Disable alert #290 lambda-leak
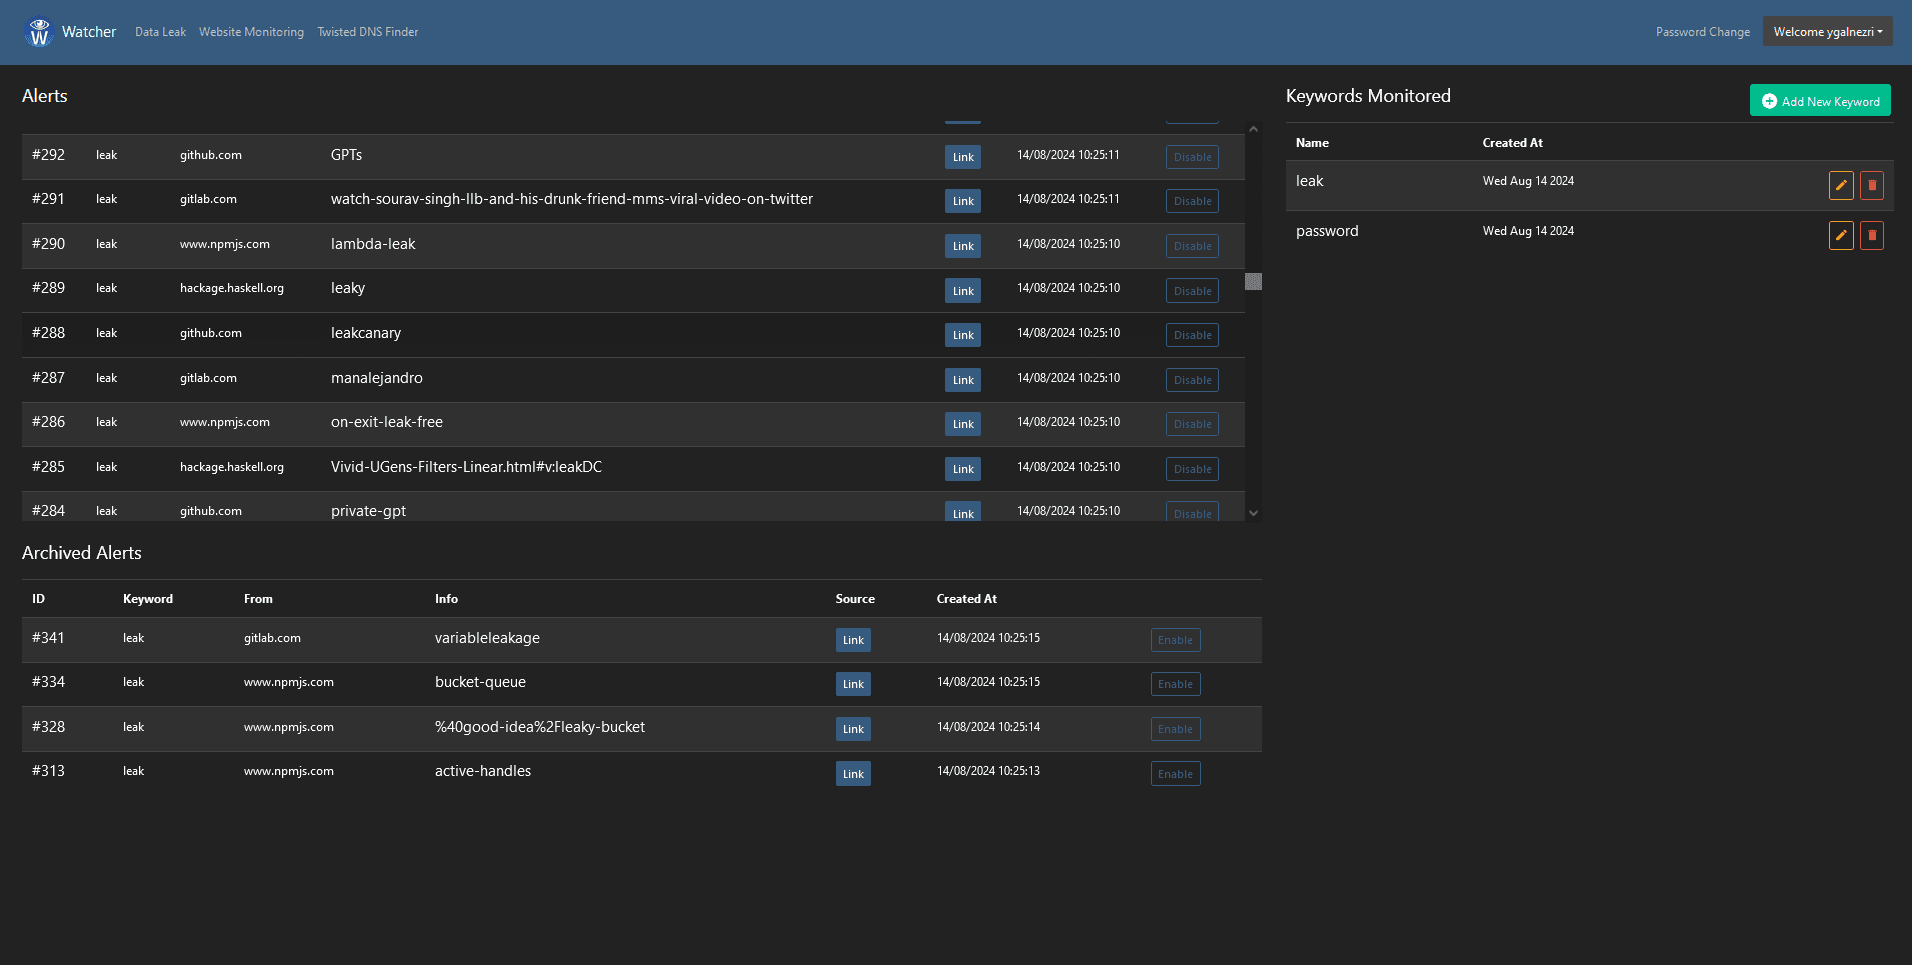Viewport: 1912px width, 965px height. 1192,246
